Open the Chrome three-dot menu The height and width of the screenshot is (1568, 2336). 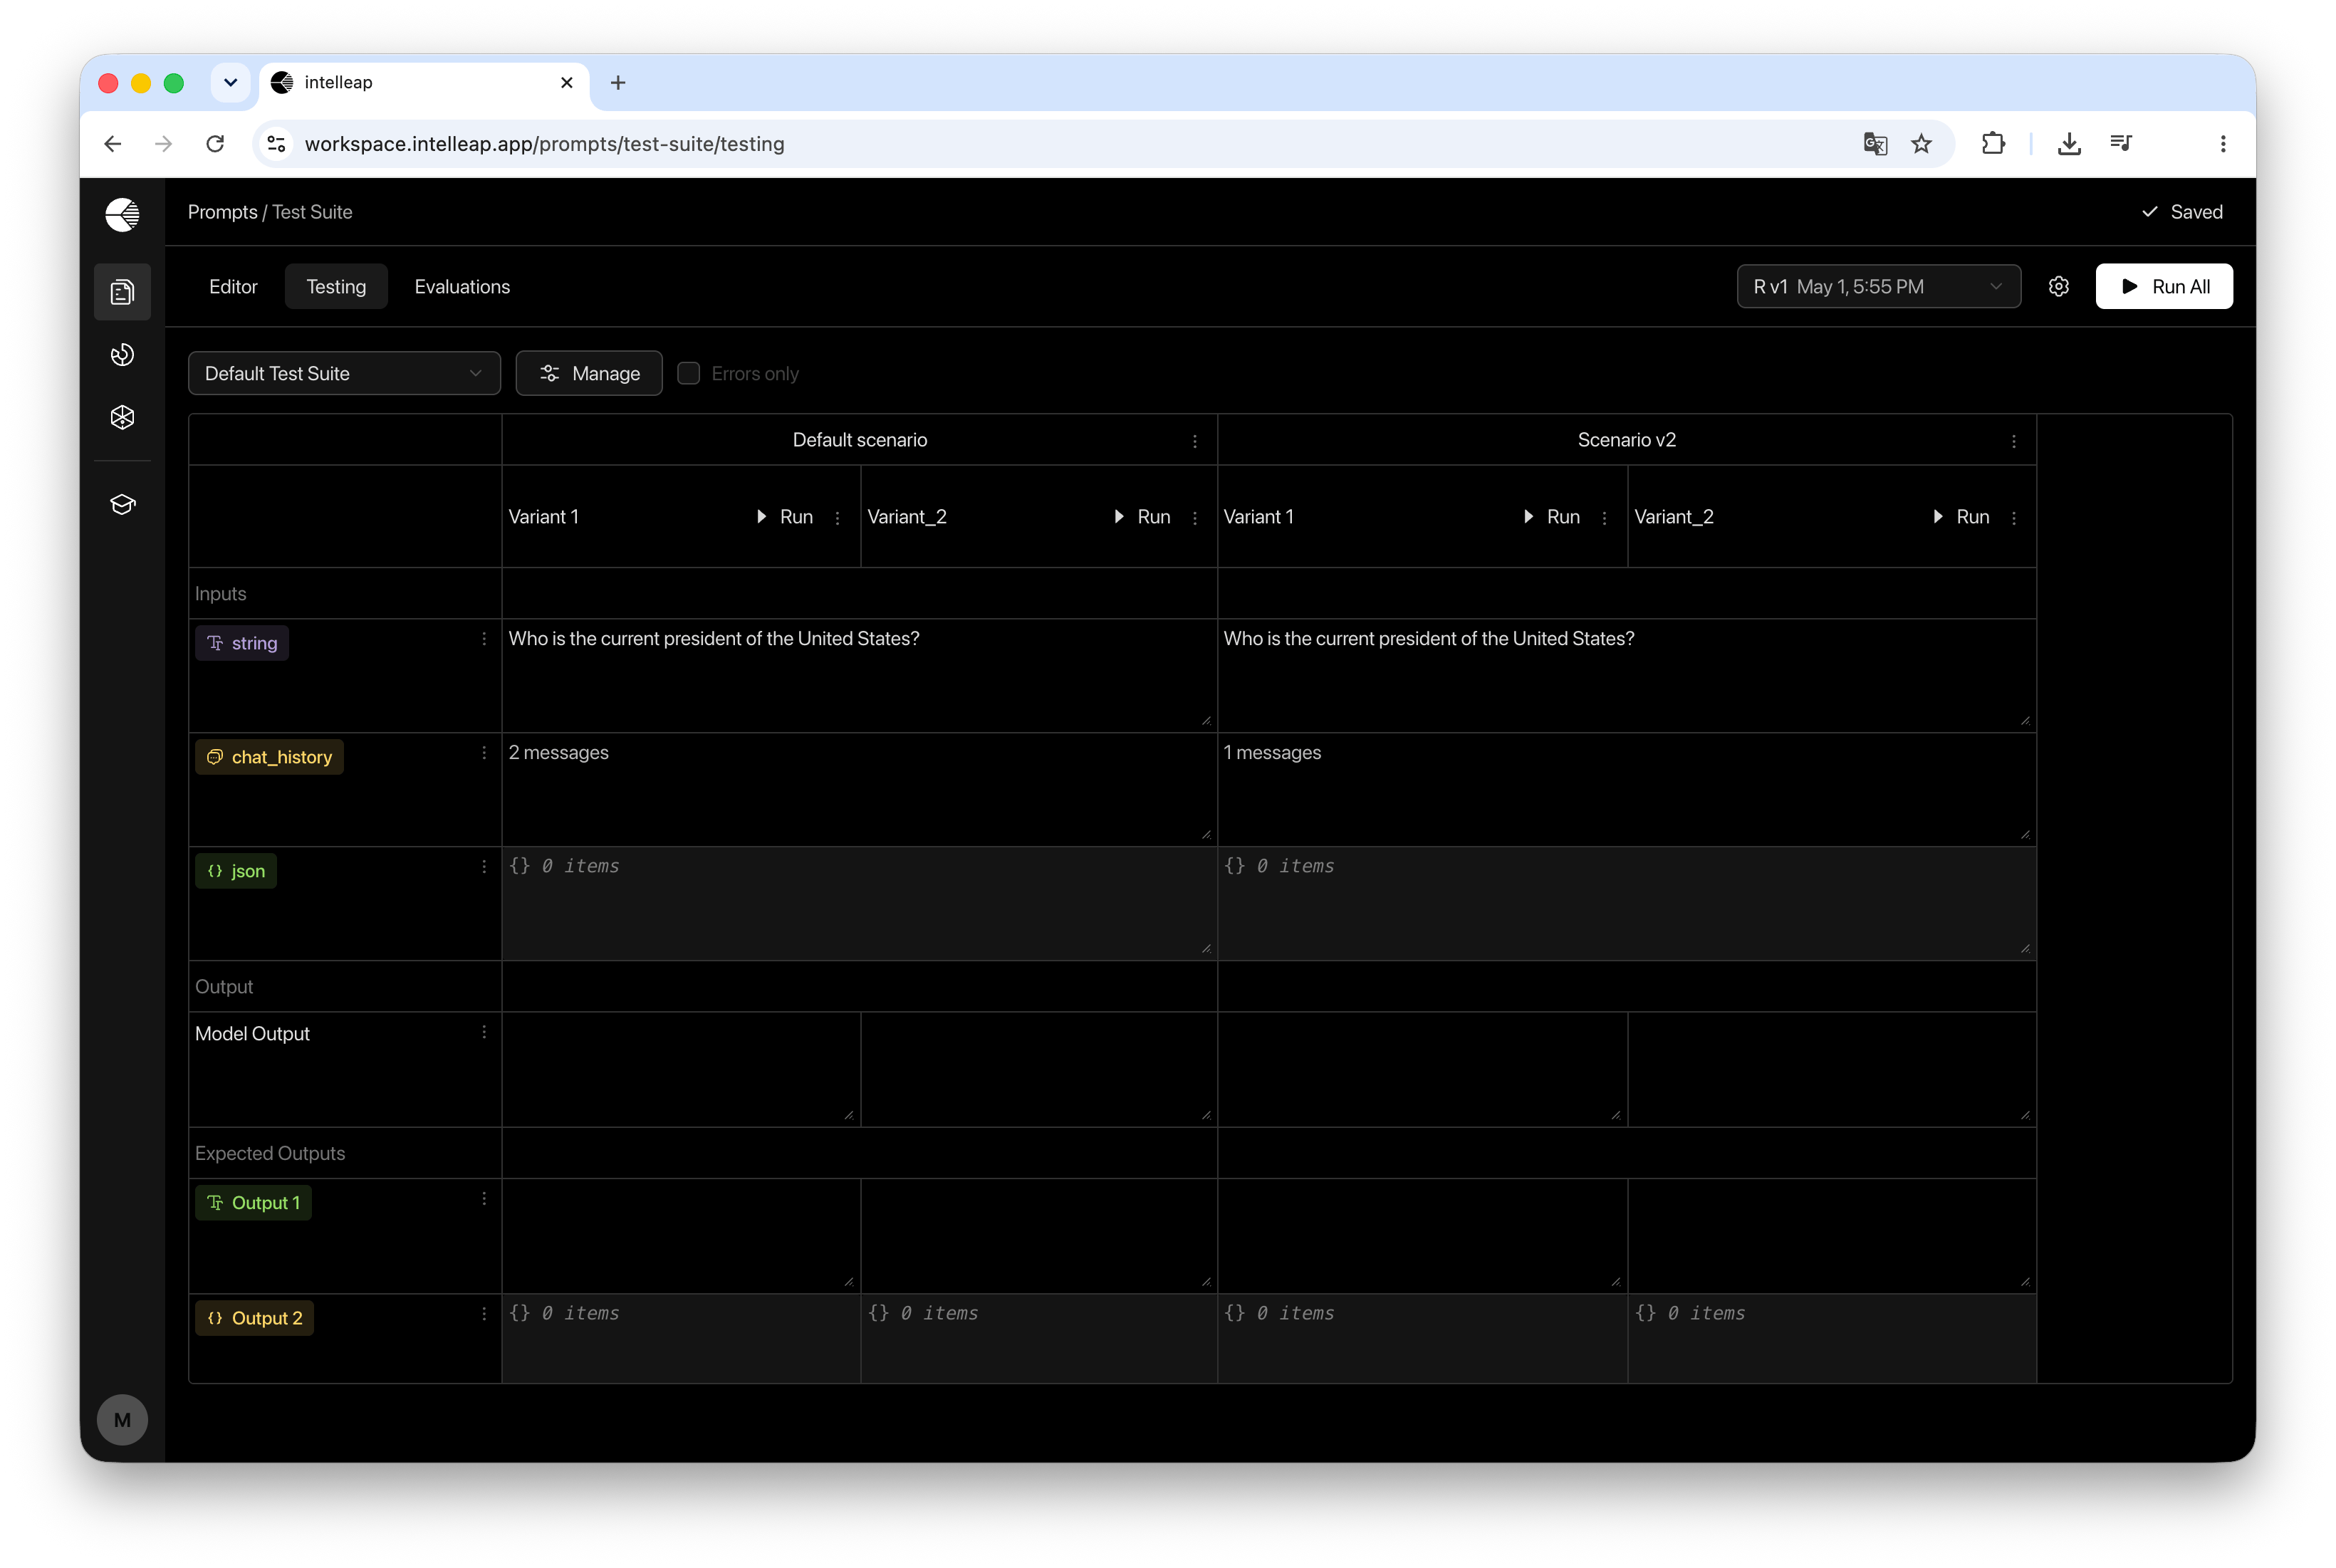2222,144
